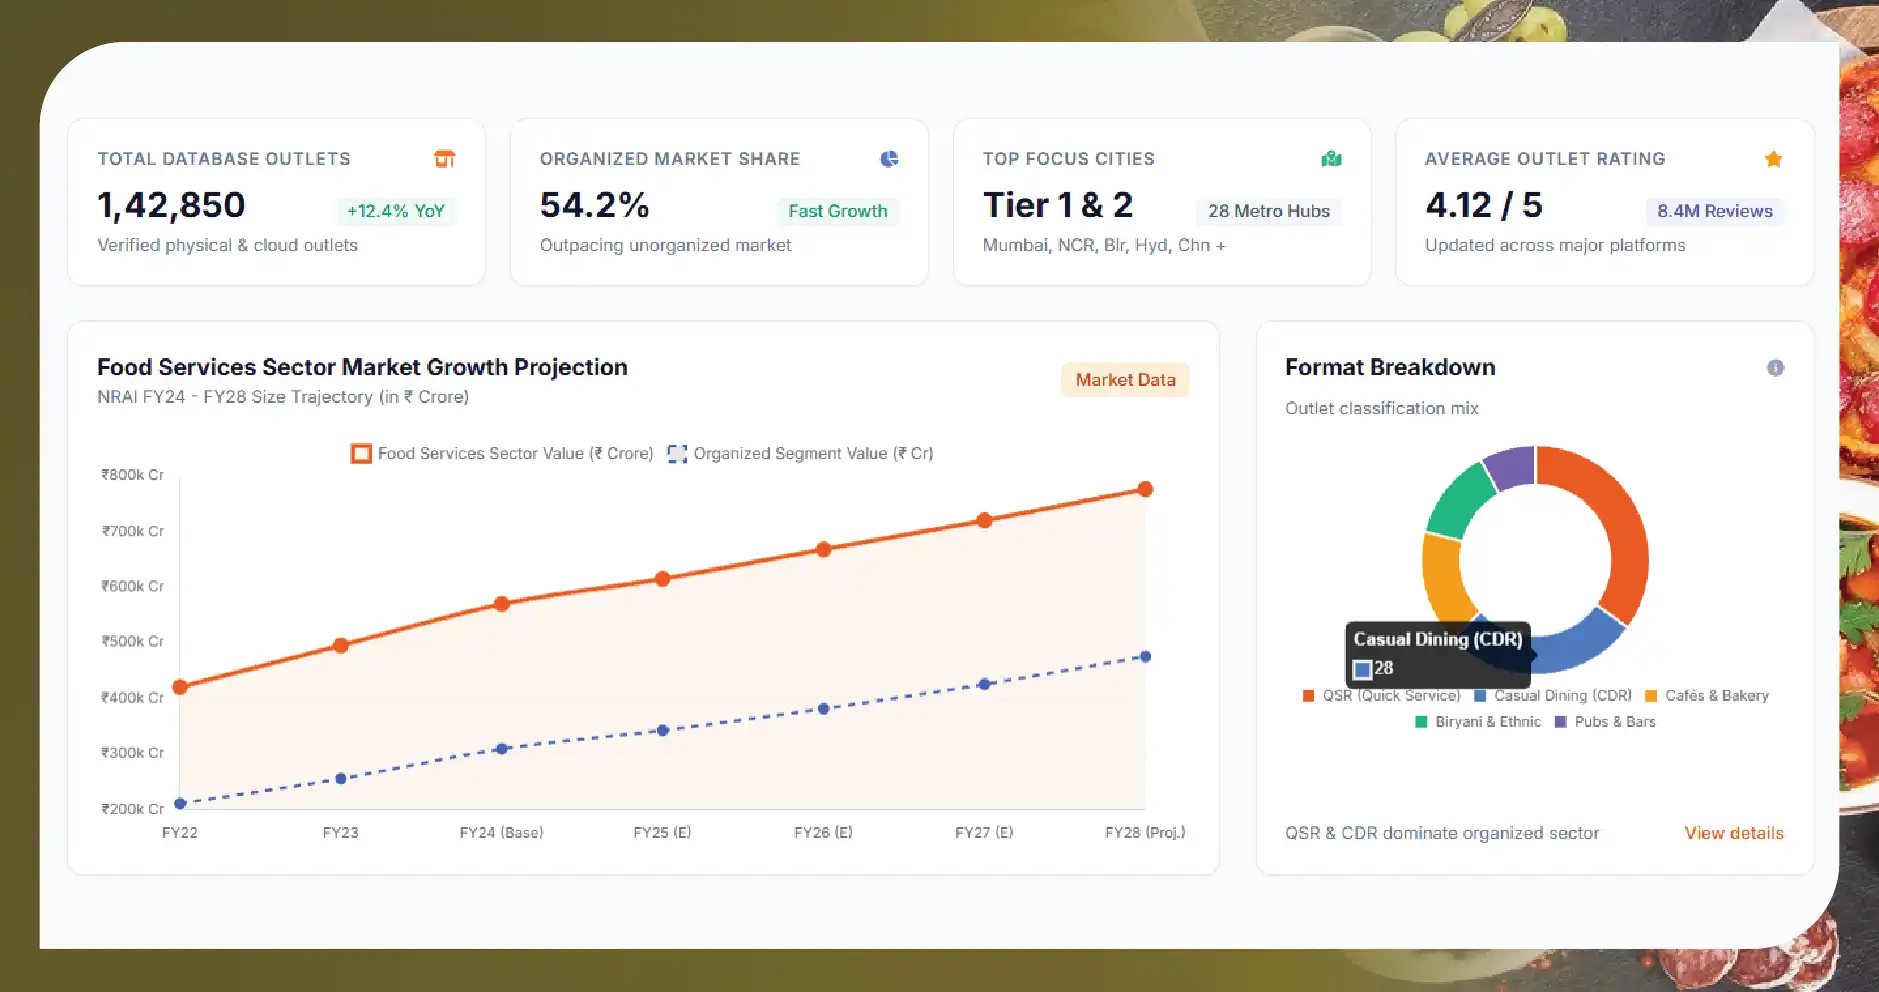Screen dimensions: 1879x992
Task: Toggle QSR (Quick Service) legend entry
Action: tap(1381, 696)
